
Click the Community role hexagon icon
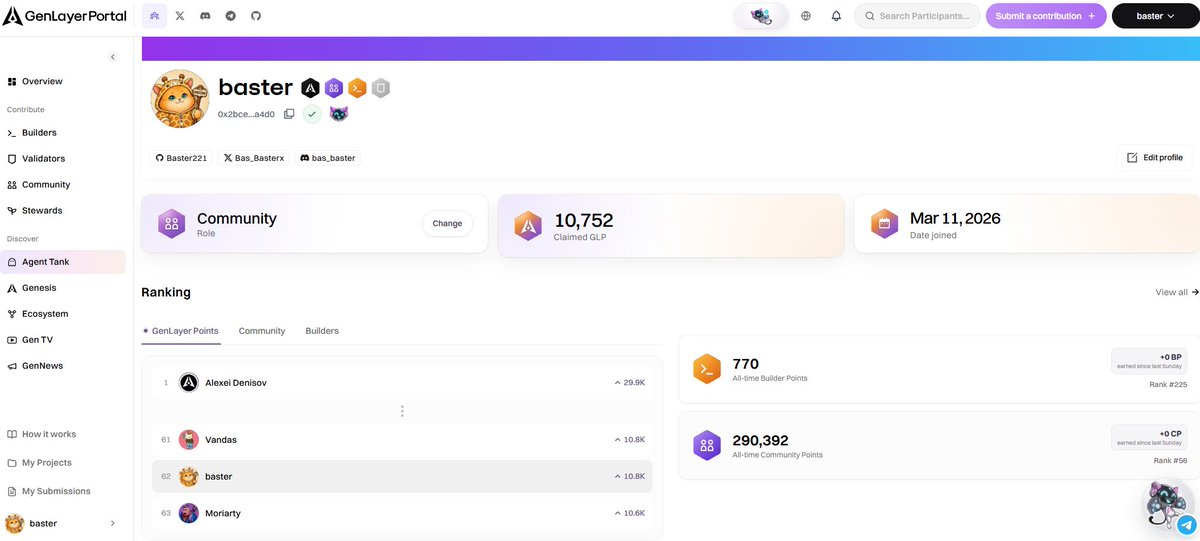click(x=171, y=224)
